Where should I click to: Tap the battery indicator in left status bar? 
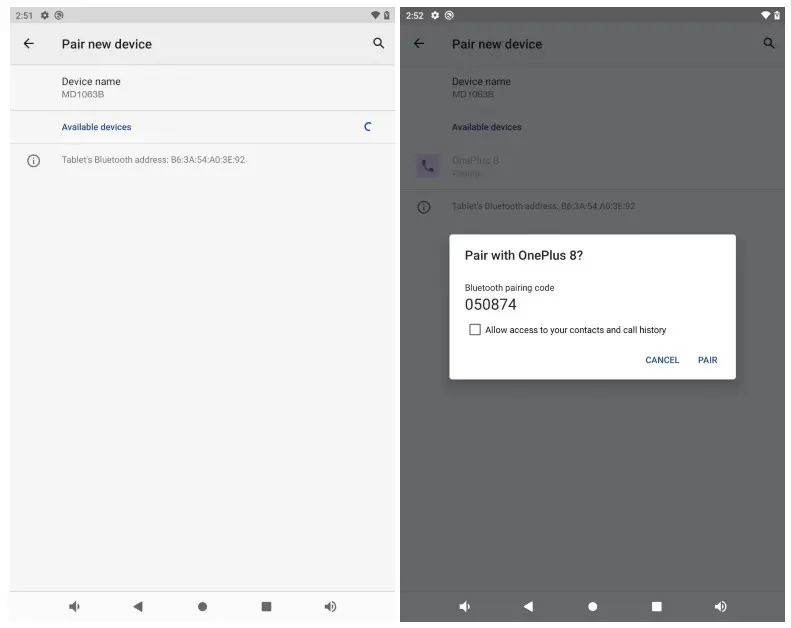click(387, 15)
